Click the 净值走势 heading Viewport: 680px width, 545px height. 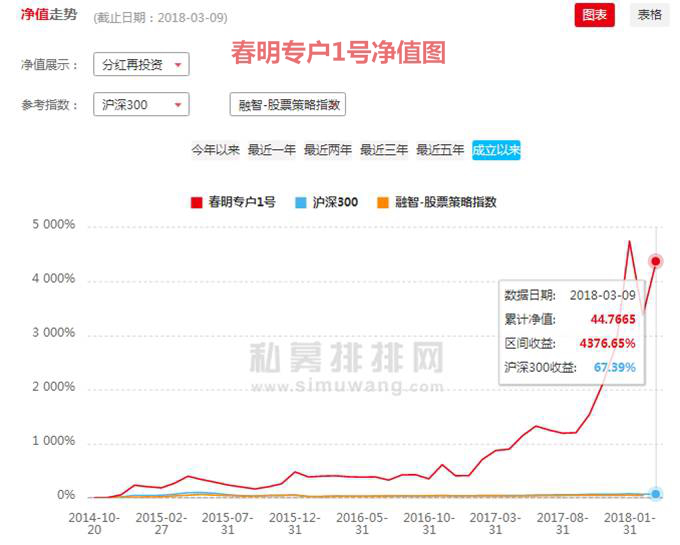click(49, 14)
